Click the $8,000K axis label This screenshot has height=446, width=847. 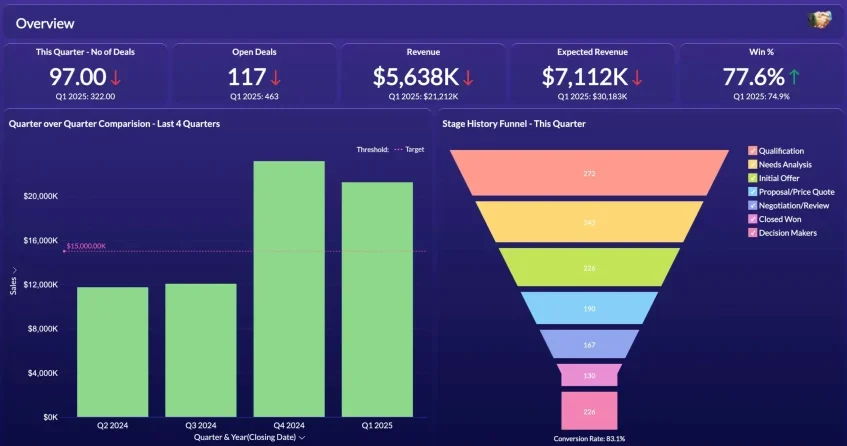click(43, 328)
